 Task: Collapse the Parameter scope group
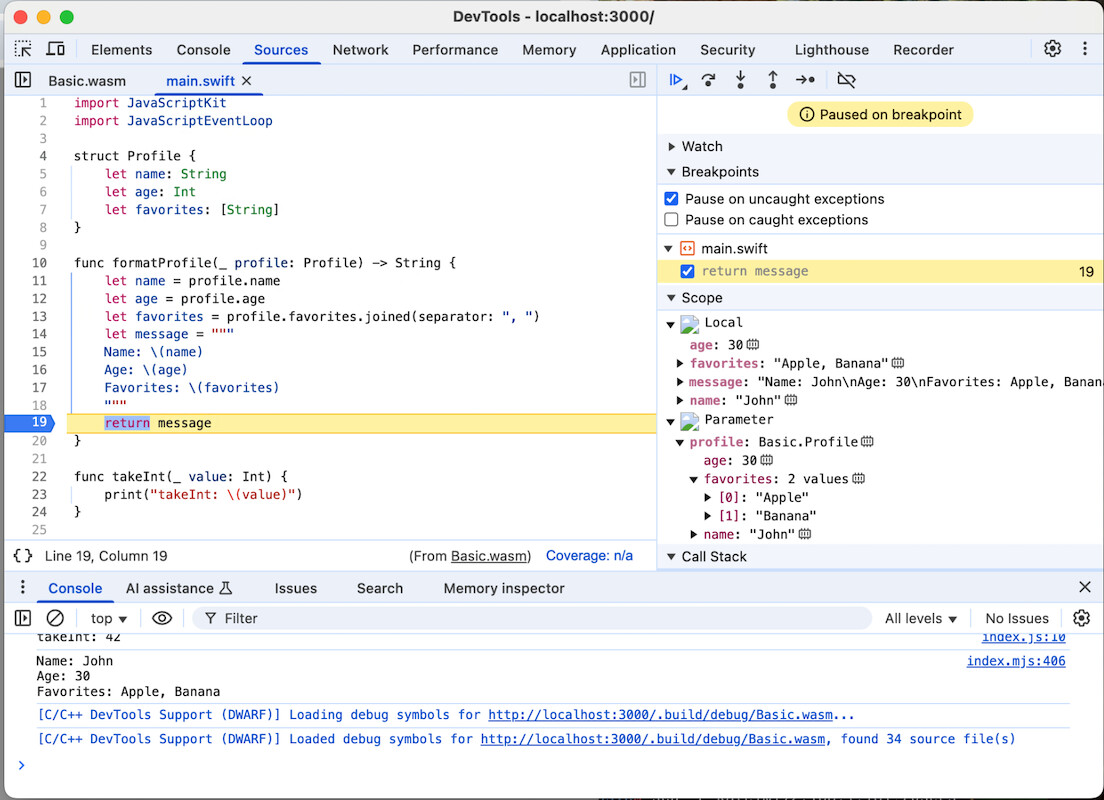click(x=670, y=422)
